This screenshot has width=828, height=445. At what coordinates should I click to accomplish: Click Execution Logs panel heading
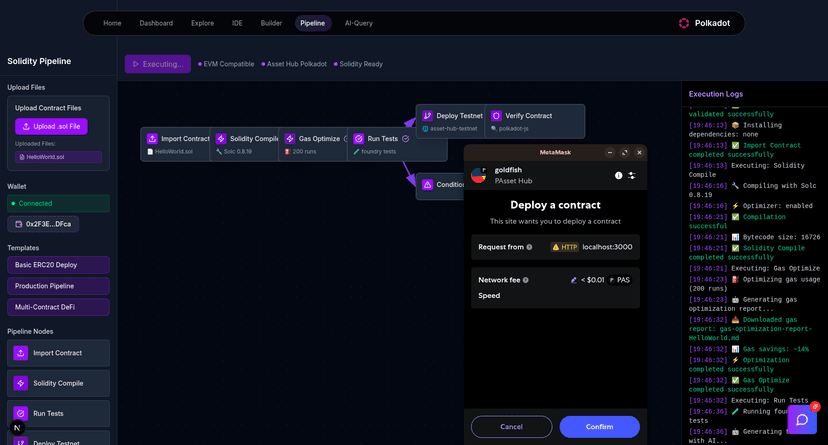coord(716,94)
